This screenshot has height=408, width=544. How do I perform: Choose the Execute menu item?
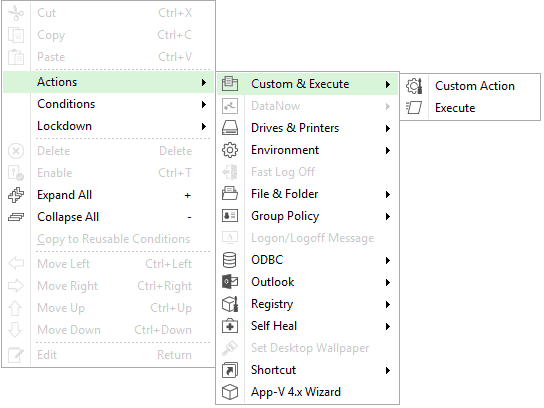click(470, 108)
